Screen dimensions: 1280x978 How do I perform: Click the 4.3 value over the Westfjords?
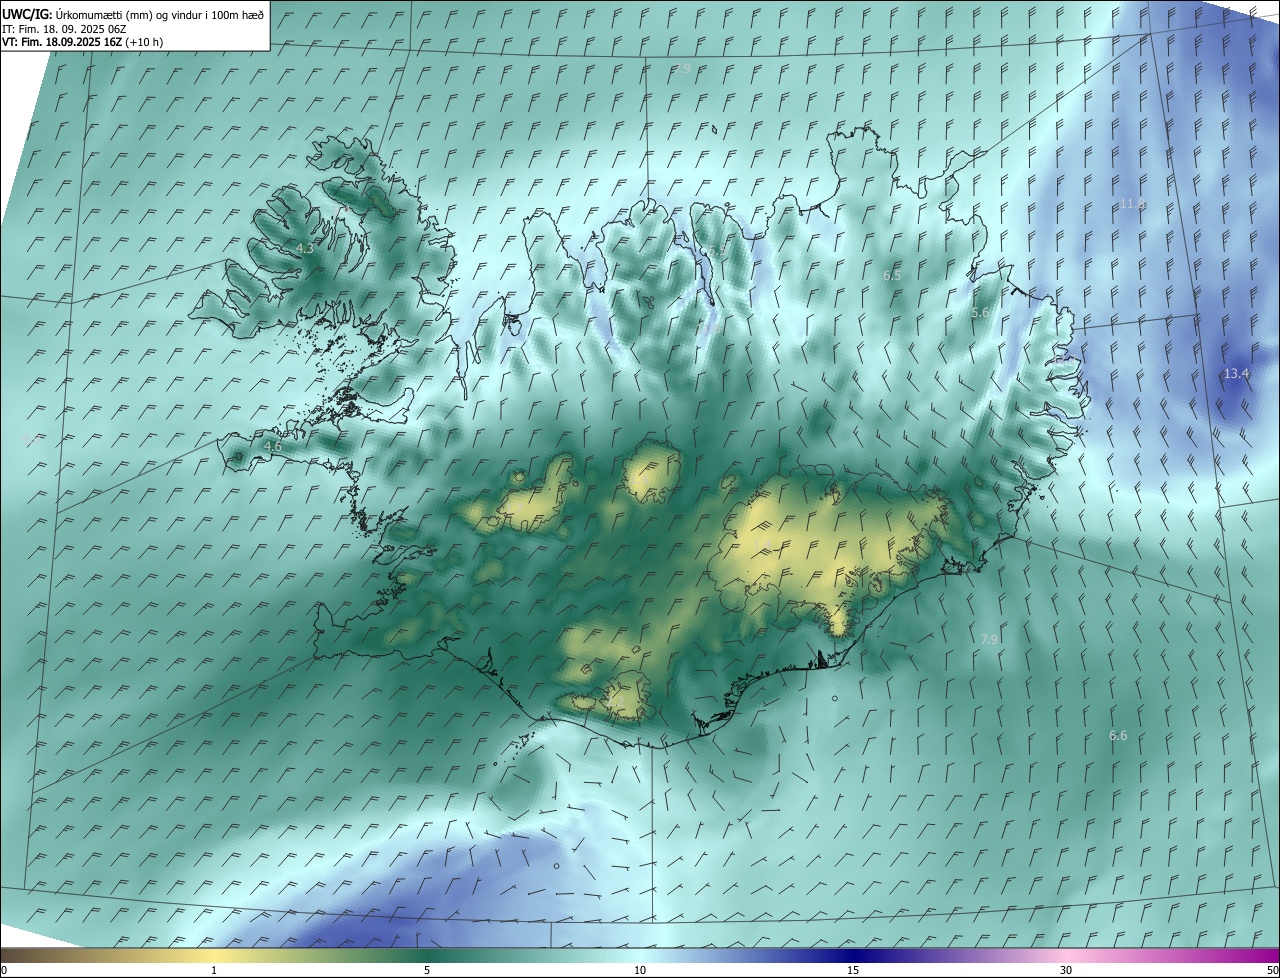[305, 248]
